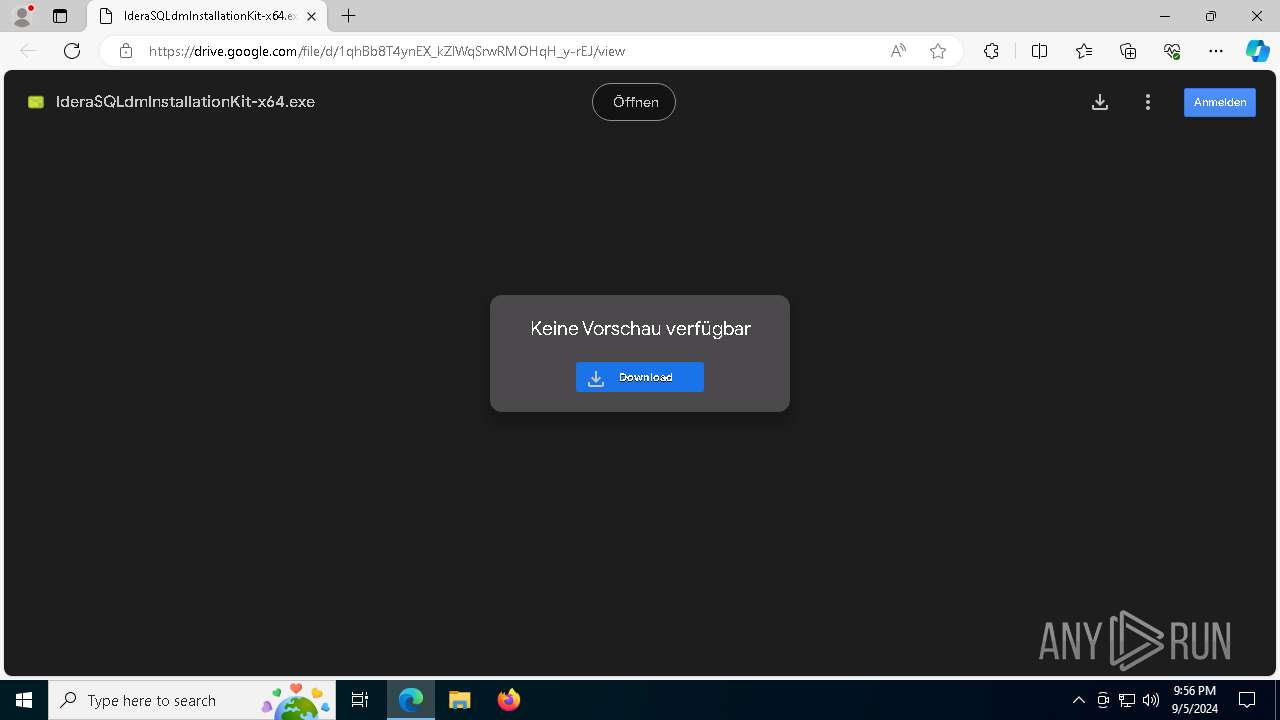Minimize the Edge window
1280x720 pixels.
(1165, 16)
